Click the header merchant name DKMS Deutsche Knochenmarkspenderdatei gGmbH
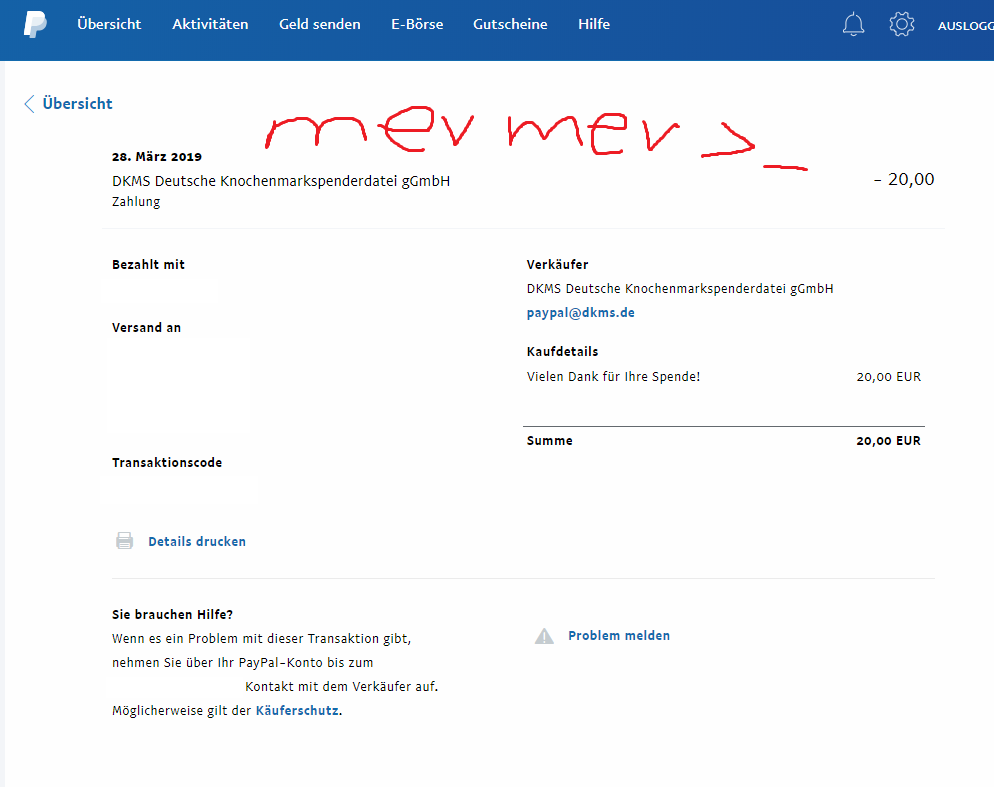The image size is (994, 787). pos(281,181)
